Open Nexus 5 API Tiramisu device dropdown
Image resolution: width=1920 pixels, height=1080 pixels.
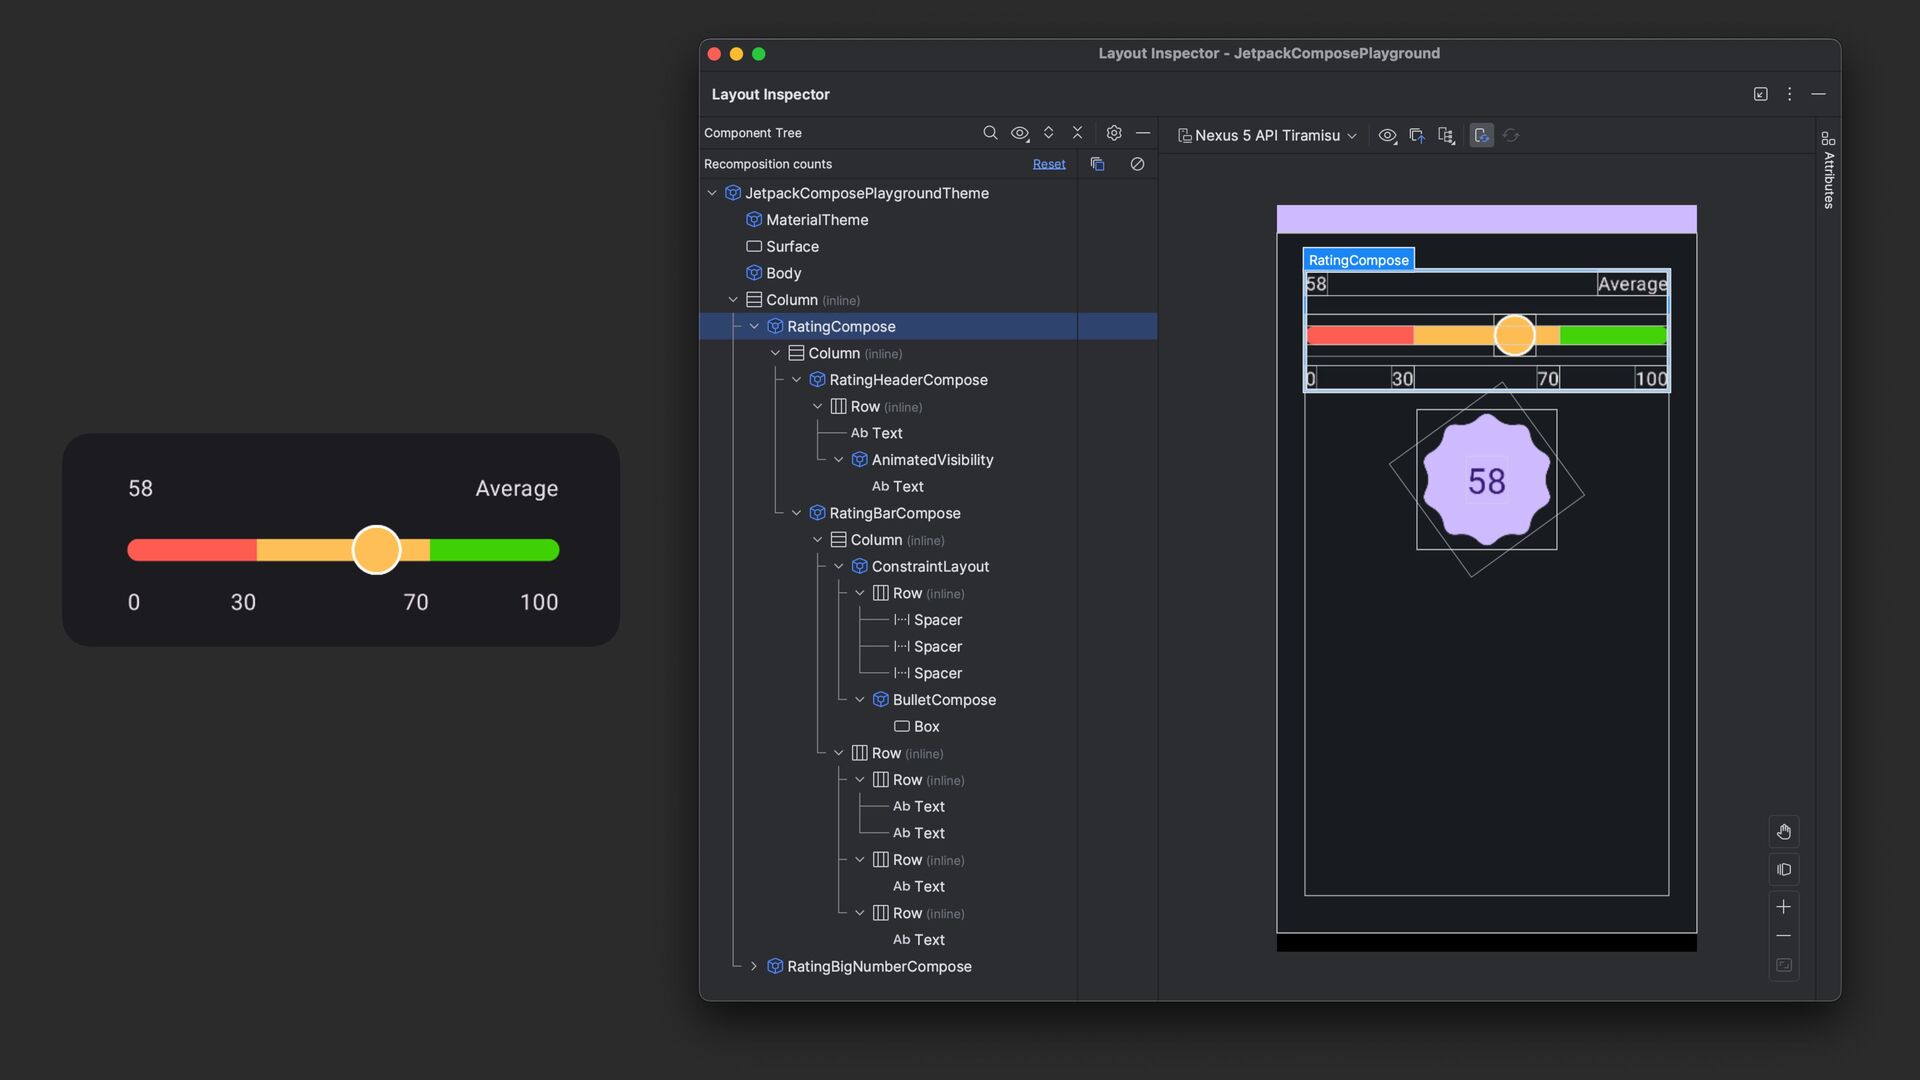tap(1267, 136)
